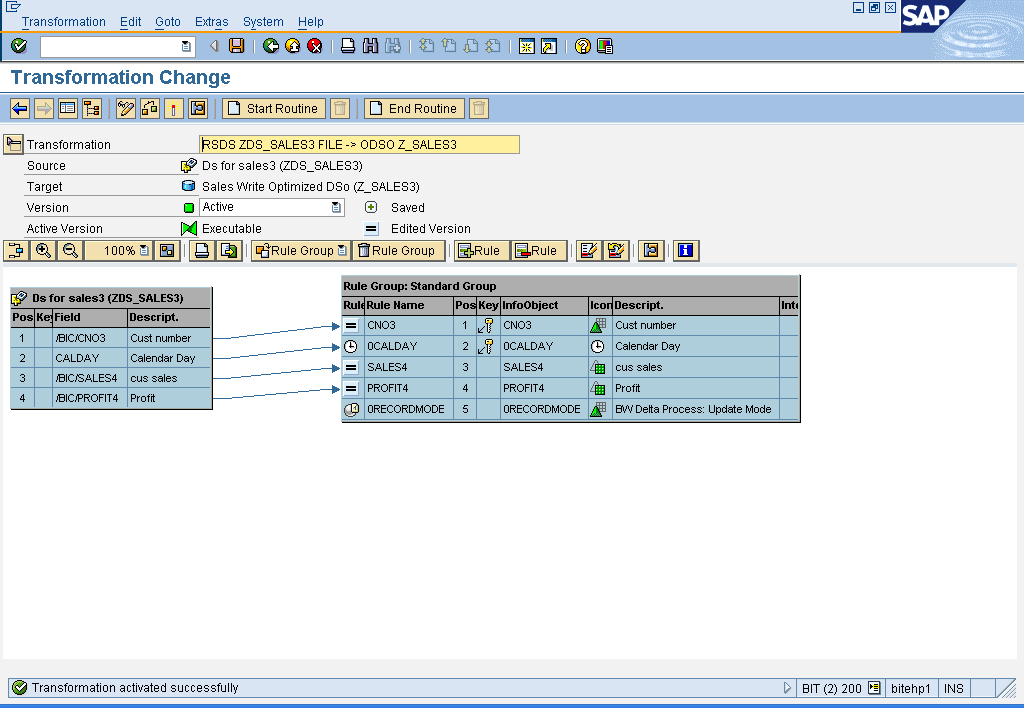
Task: Click the Create New Session icon
Action: [526, 46]
